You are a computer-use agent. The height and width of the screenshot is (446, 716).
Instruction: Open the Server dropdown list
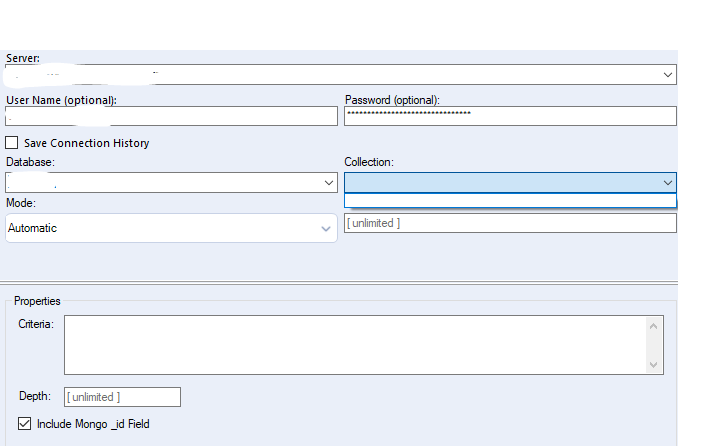coord(667,74)
